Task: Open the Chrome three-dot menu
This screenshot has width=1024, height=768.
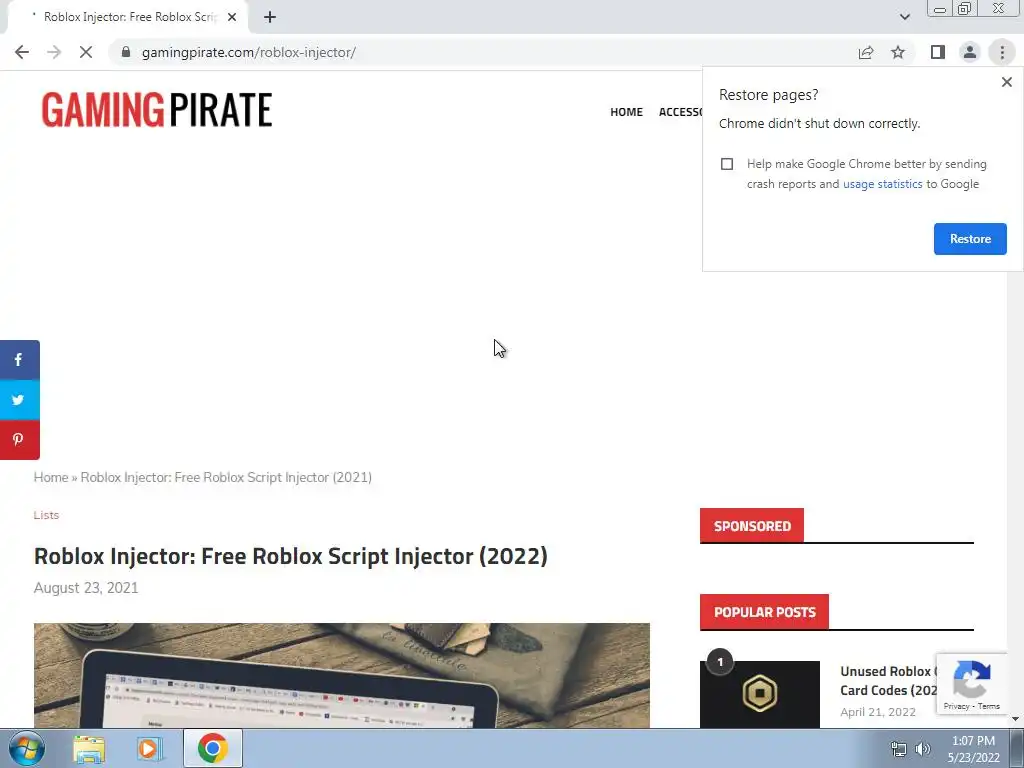Action: point(1002,52)
